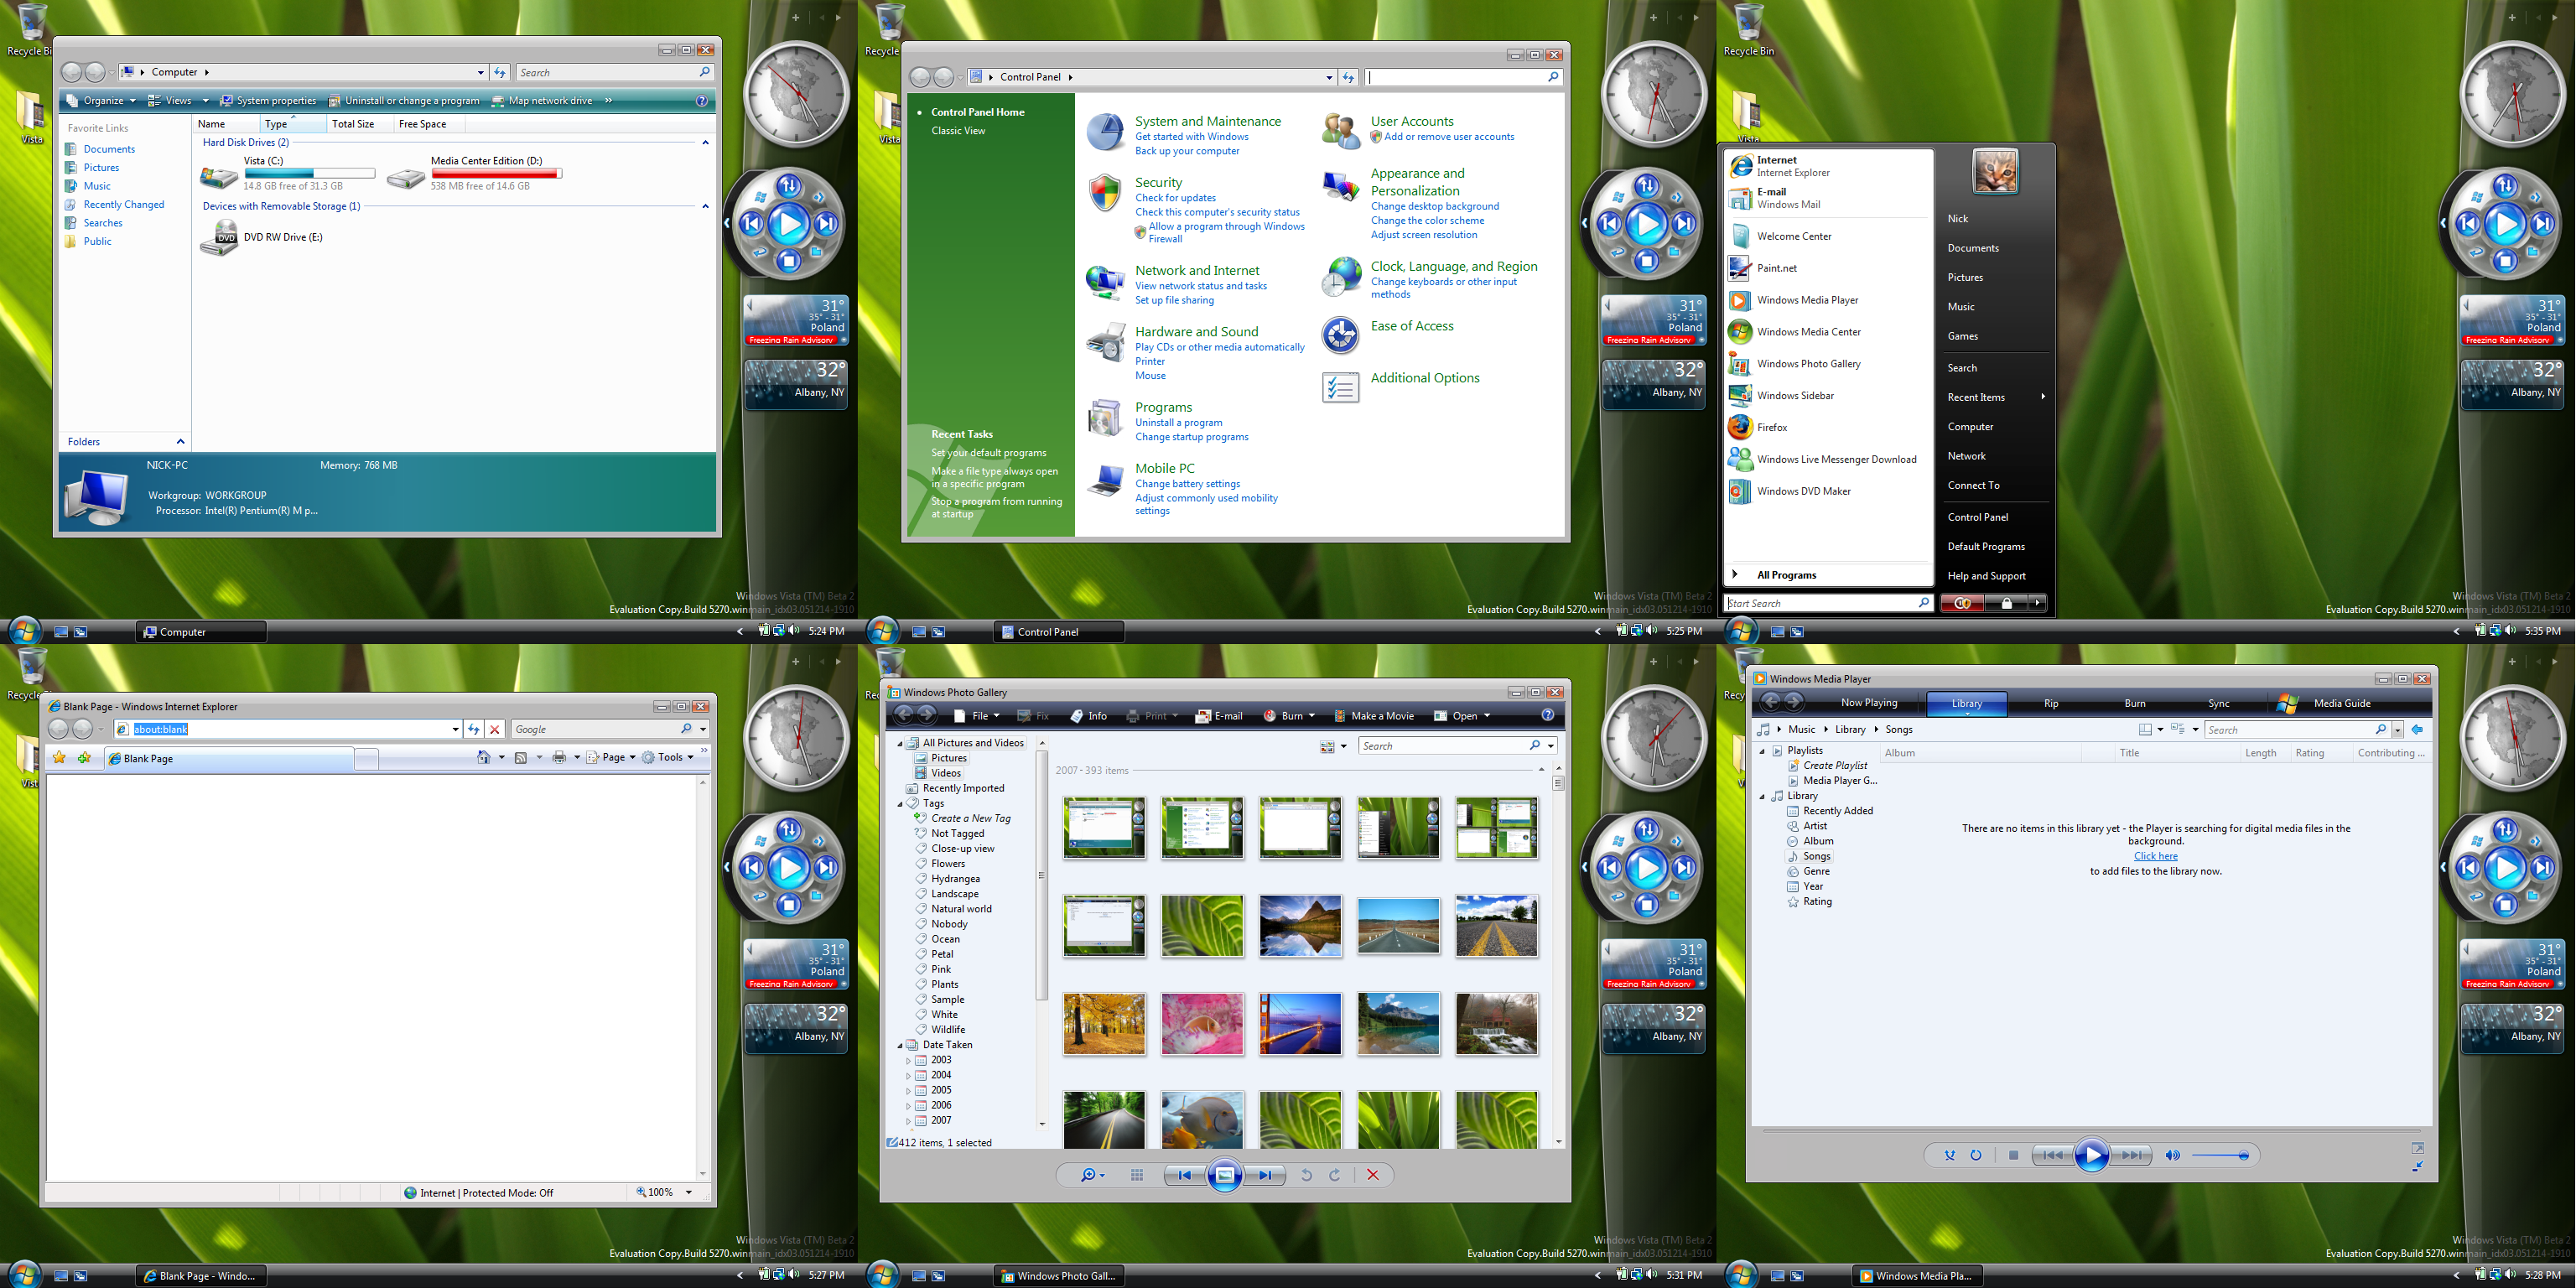Click the 'Click here' link in Media Player
Screen dimensions: 2576x1288
pos(2155,856)
